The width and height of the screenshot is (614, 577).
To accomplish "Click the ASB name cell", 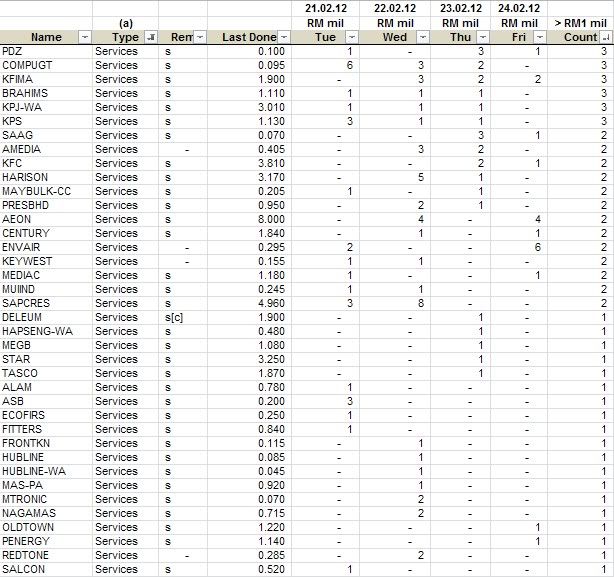I will (x=46, y=401).
